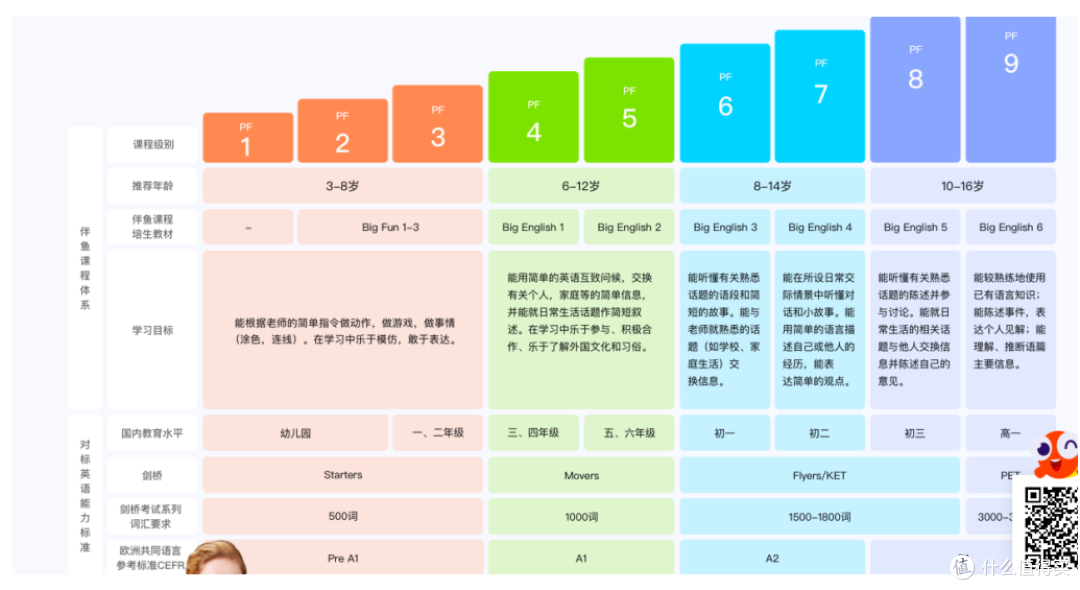The image size is (1080, 590).
Task: Click the Big English 4 cell
Action: pyautogui.click(x=820, y=227)
